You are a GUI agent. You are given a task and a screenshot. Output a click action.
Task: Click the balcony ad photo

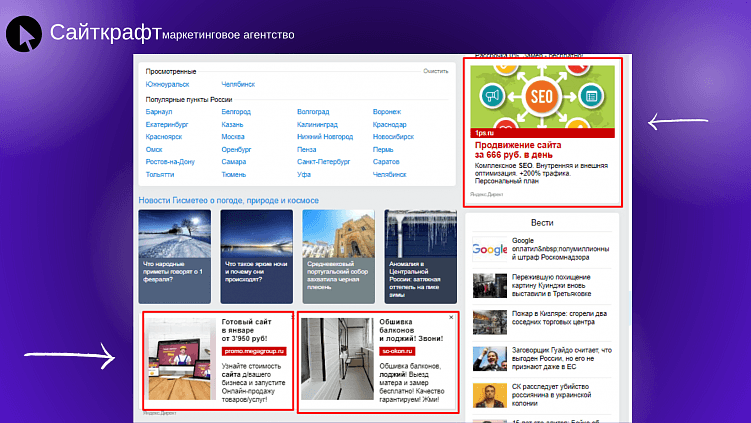point(337,359)
